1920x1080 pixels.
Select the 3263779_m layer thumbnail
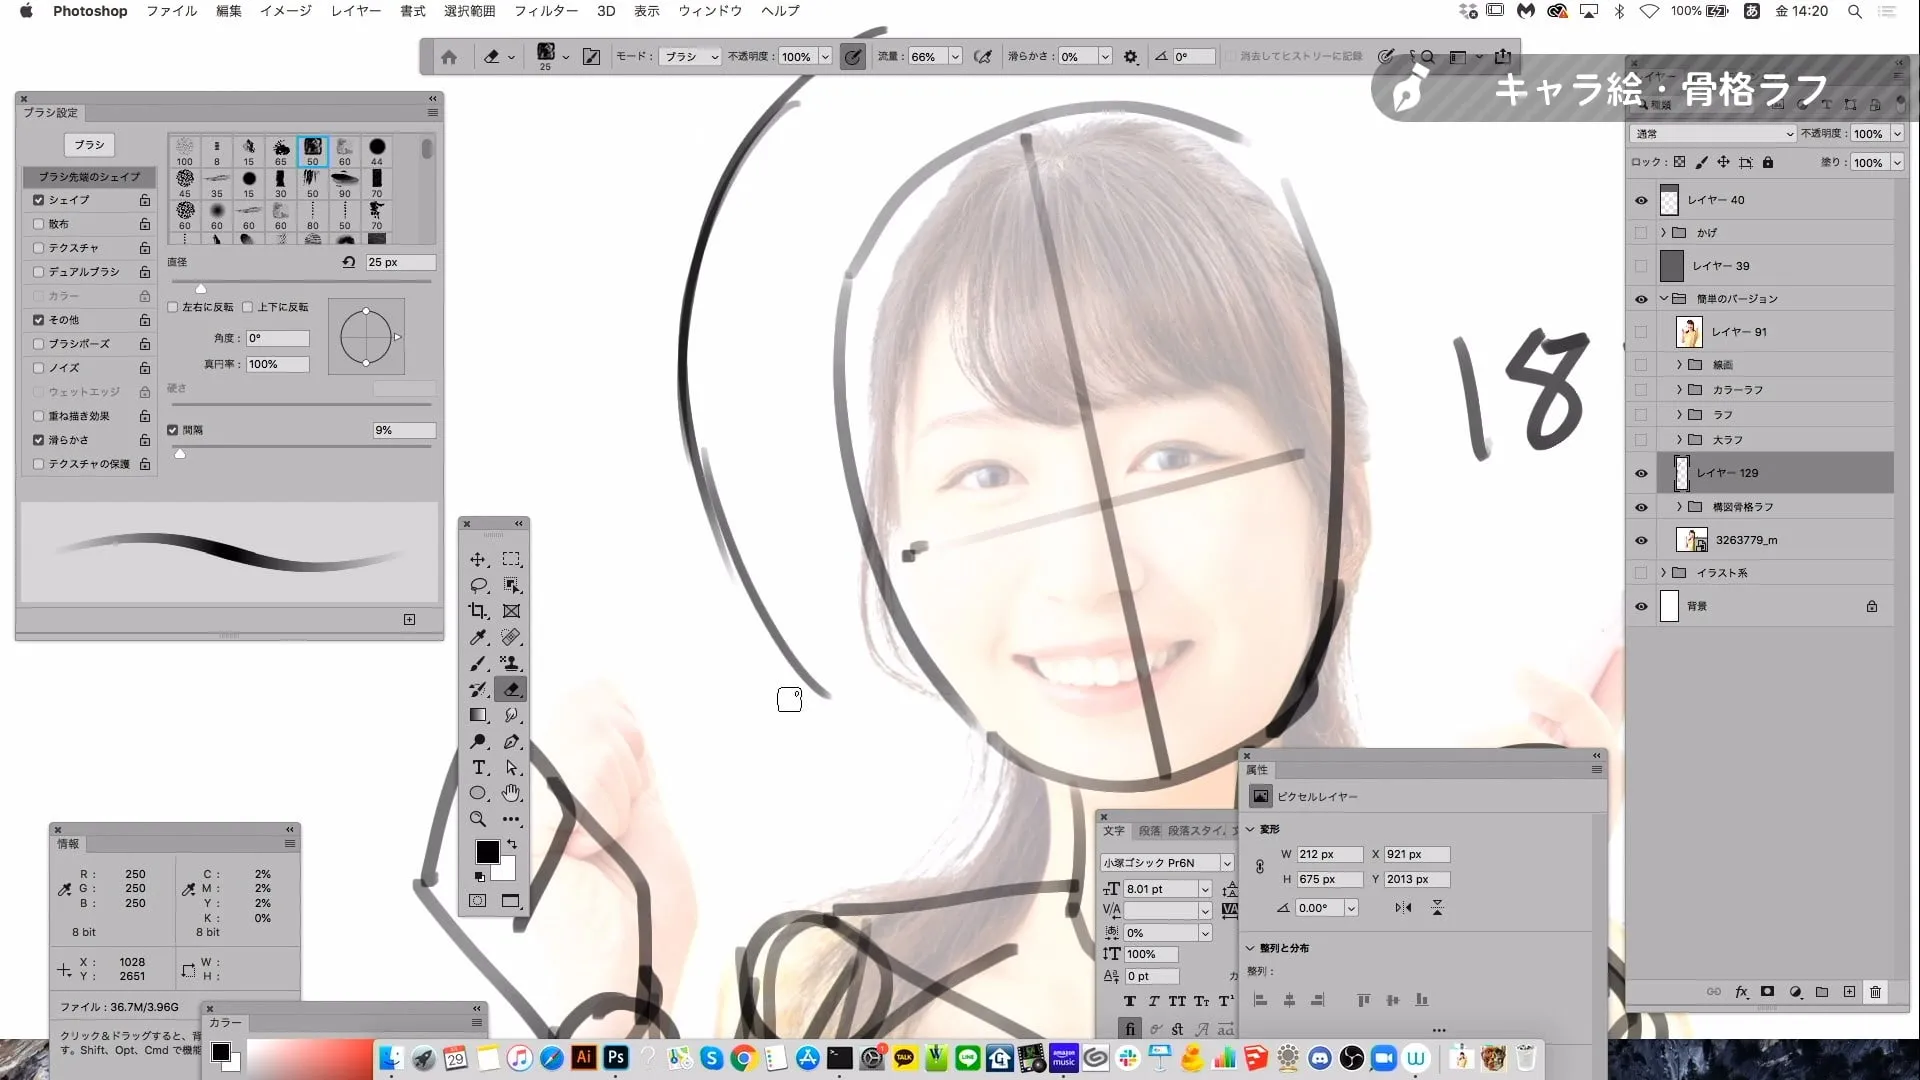1693,539
